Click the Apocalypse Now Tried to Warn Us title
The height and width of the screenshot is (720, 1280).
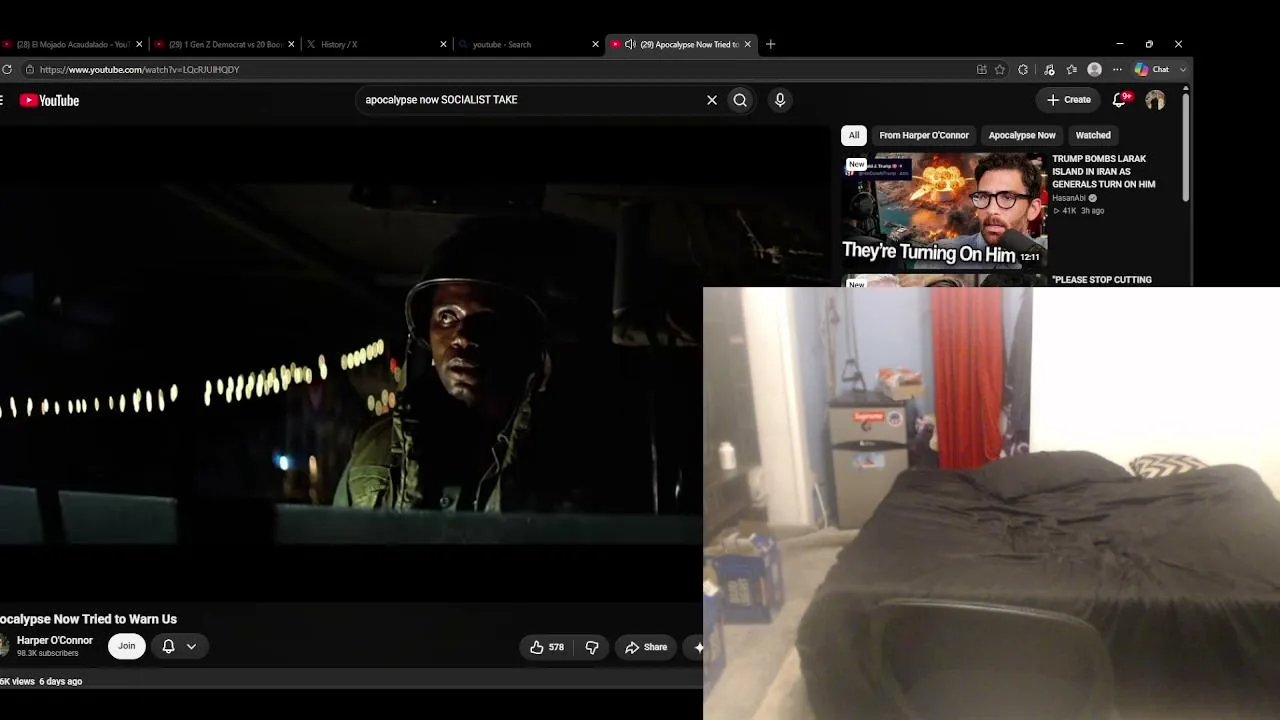click(88, 619)
